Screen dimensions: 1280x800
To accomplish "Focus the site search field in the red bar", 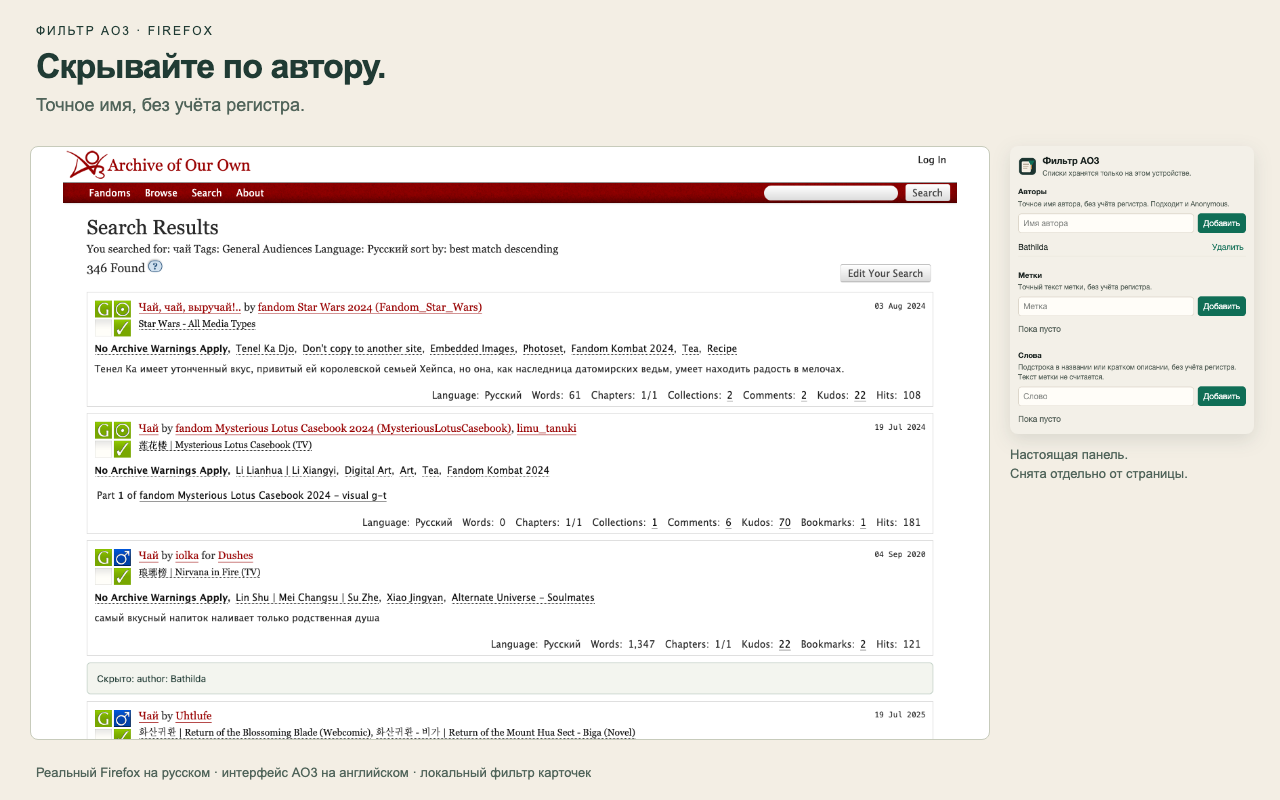I will tap(831, 193).
